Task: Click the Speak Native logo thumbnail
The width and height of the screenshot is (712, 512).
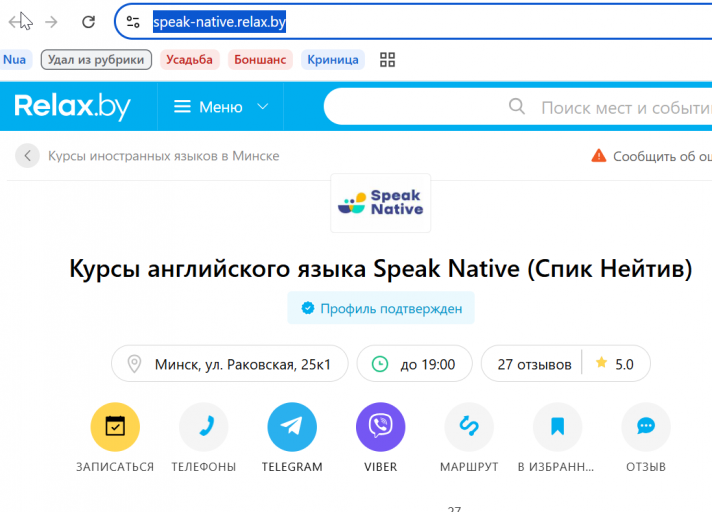Action: pyautogui.click(x=381, y=203)
